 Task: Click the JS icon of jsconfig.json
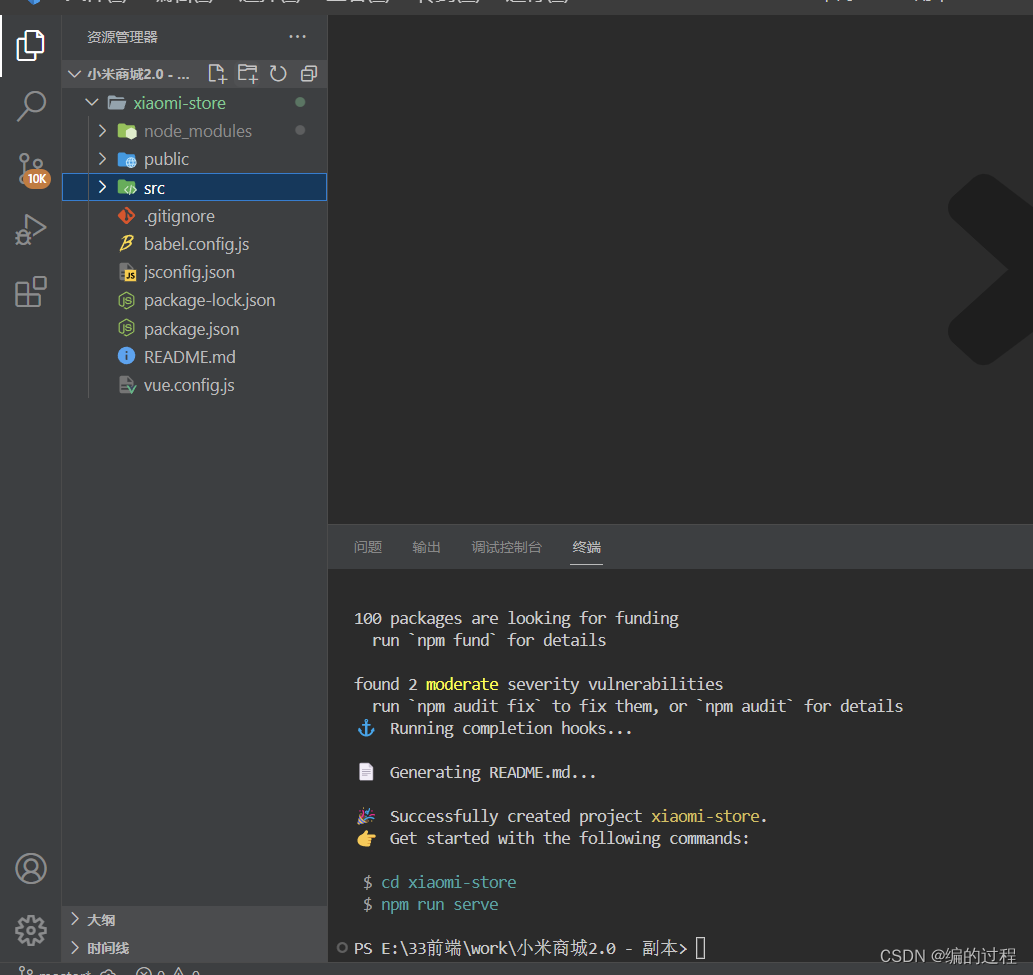[x=126, y=272]
